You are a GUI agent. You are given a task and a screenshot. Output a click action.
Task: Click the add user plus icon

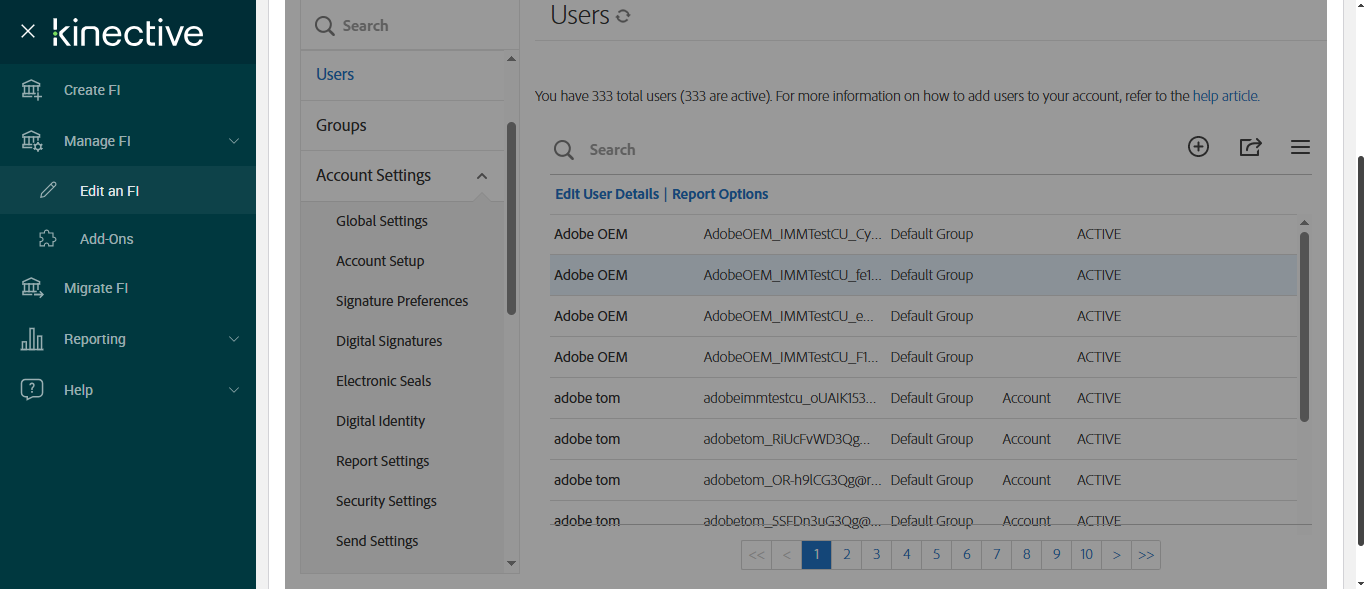pyautogui.click(x=1198, y=147)
